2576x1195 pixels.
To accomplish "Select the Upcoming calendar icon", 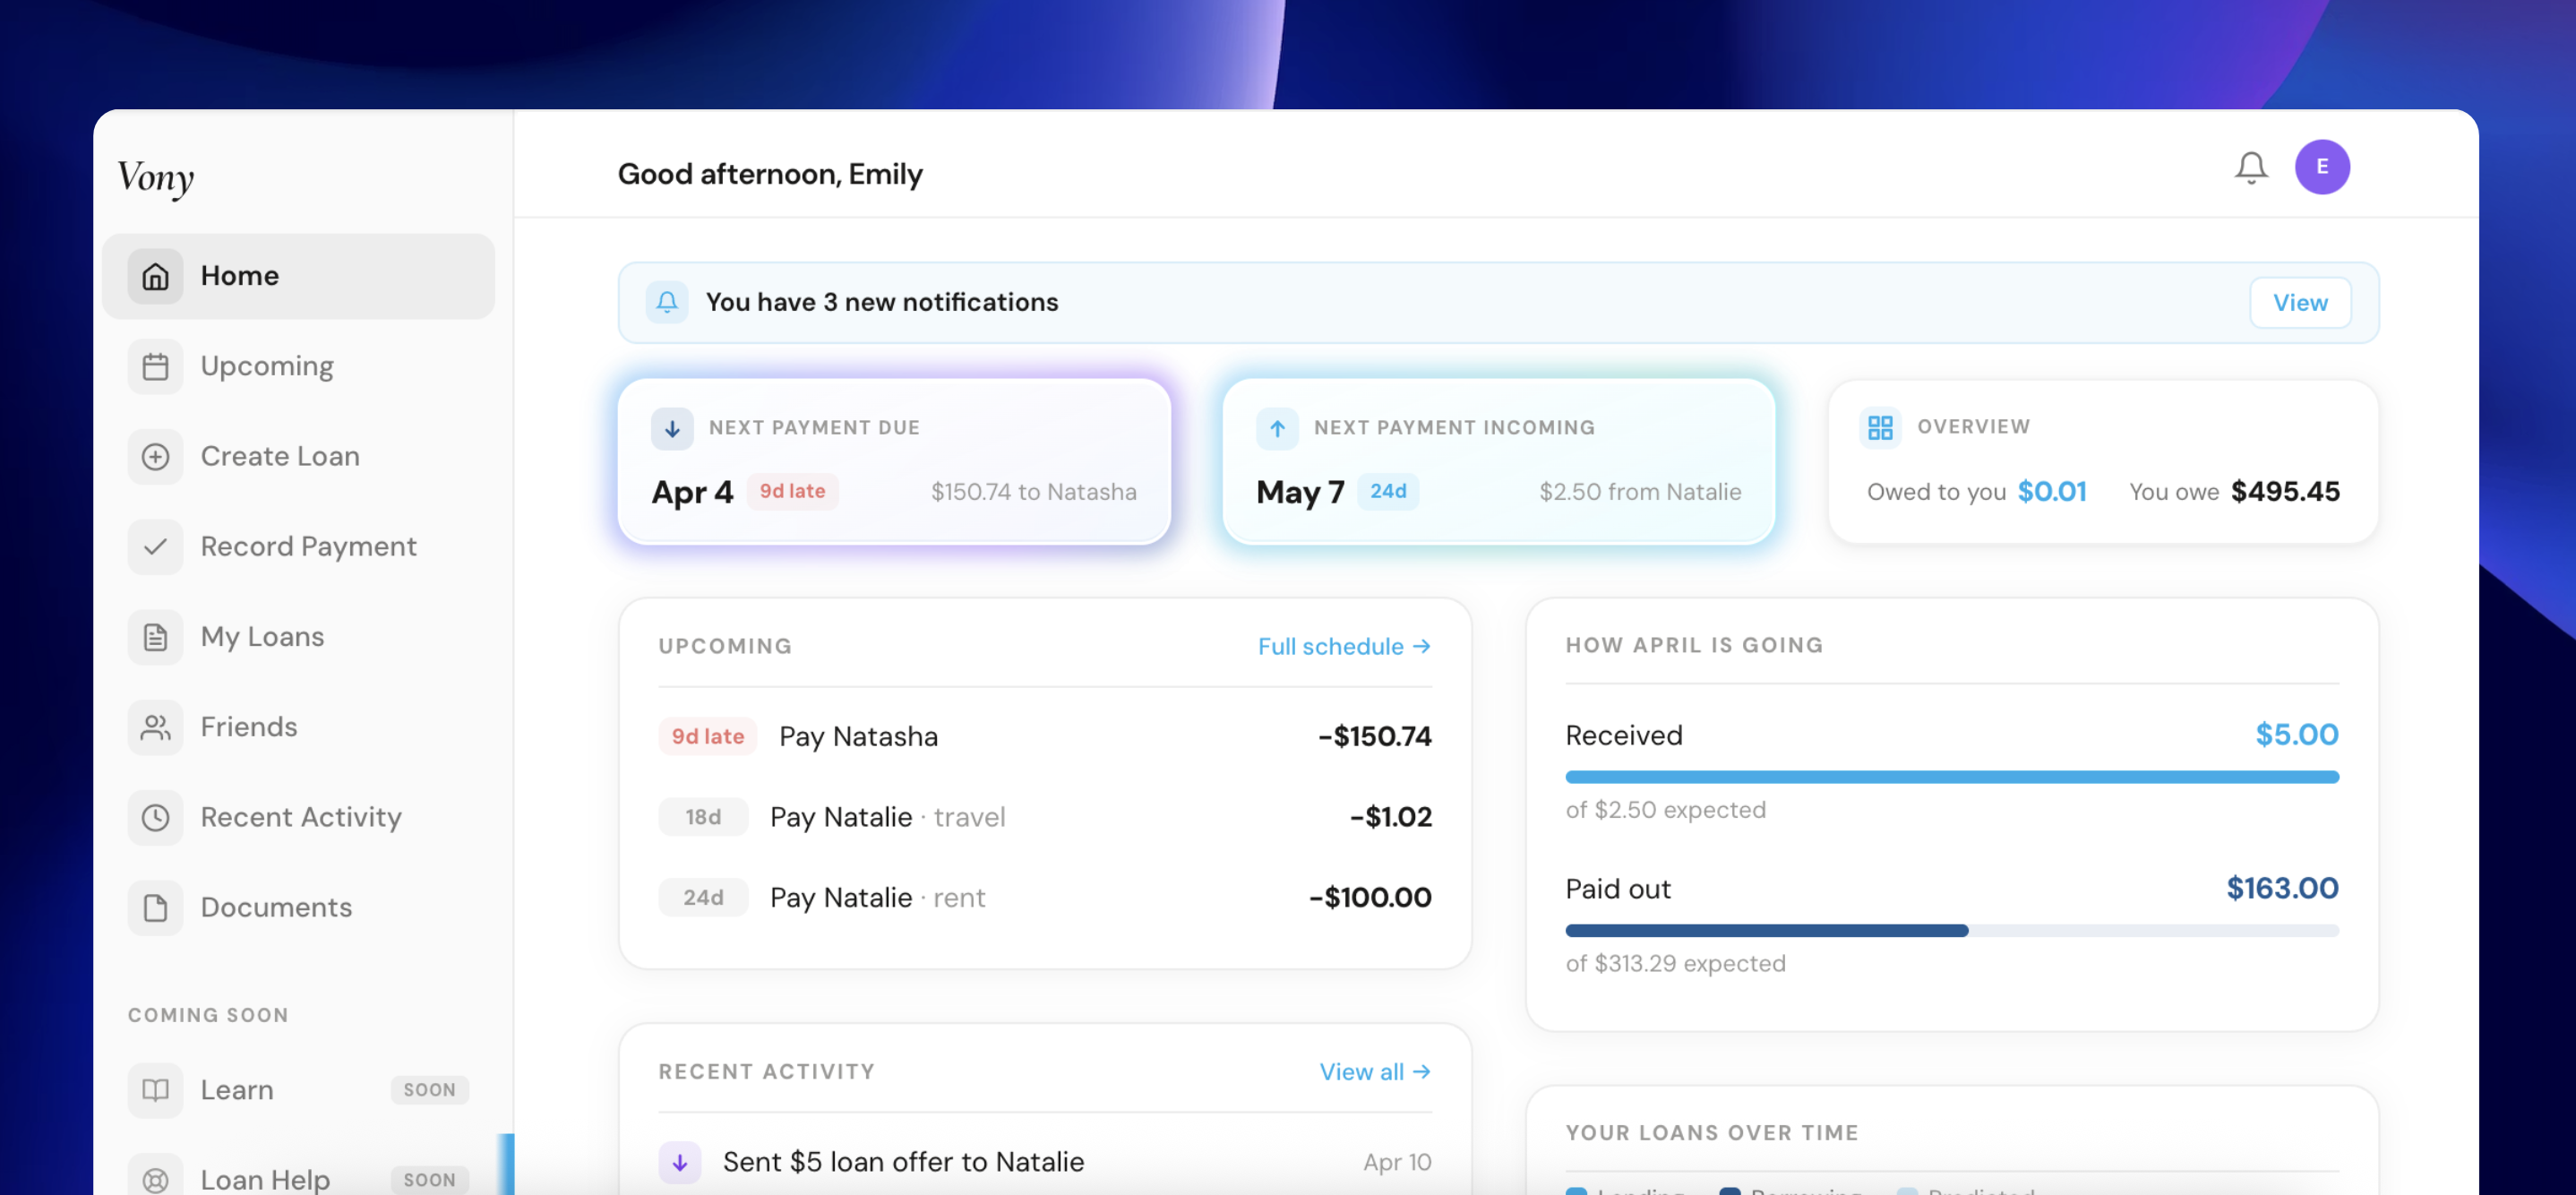I will tap(156, 366).
